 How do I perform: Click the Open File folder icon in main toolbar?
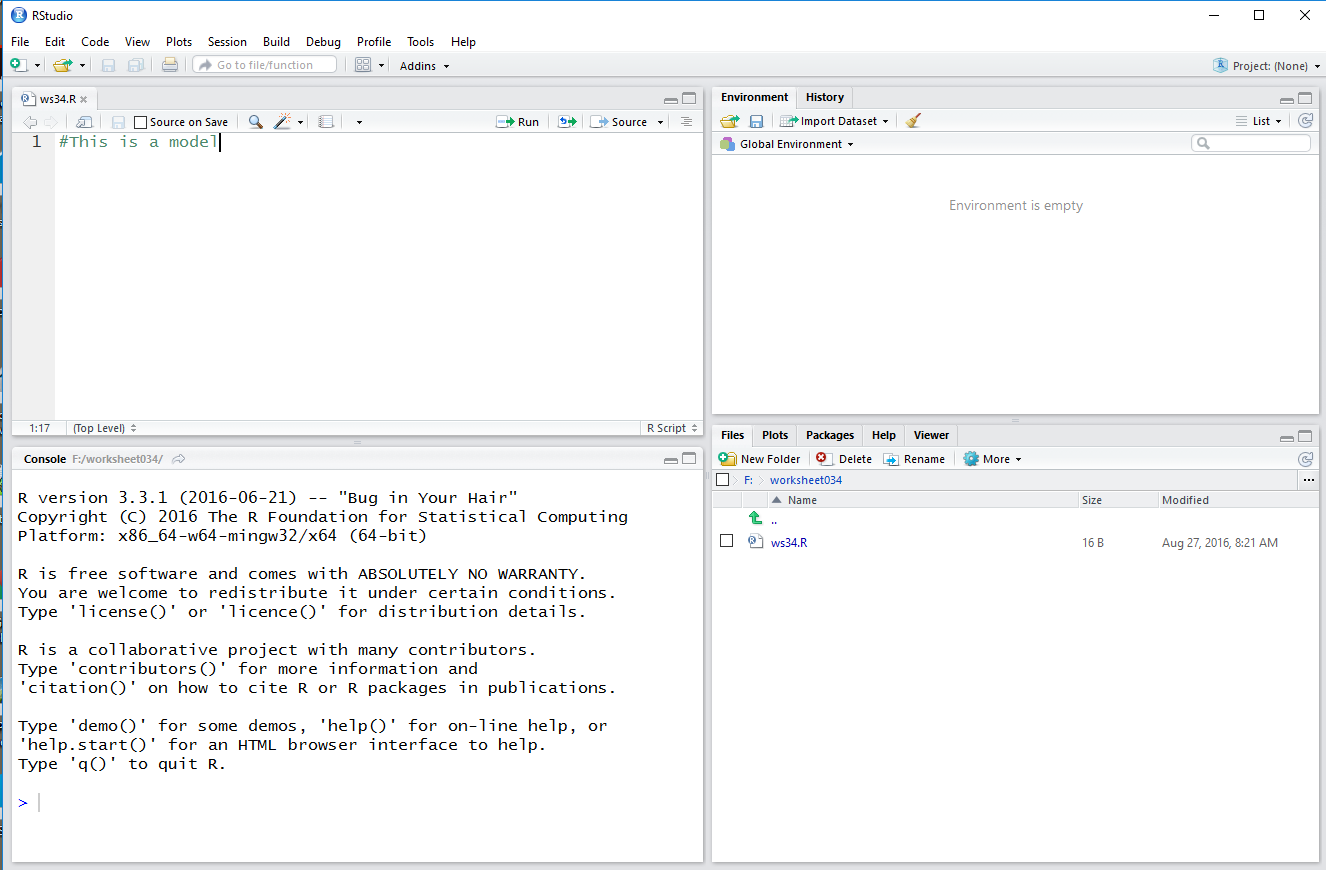[62, 65]
